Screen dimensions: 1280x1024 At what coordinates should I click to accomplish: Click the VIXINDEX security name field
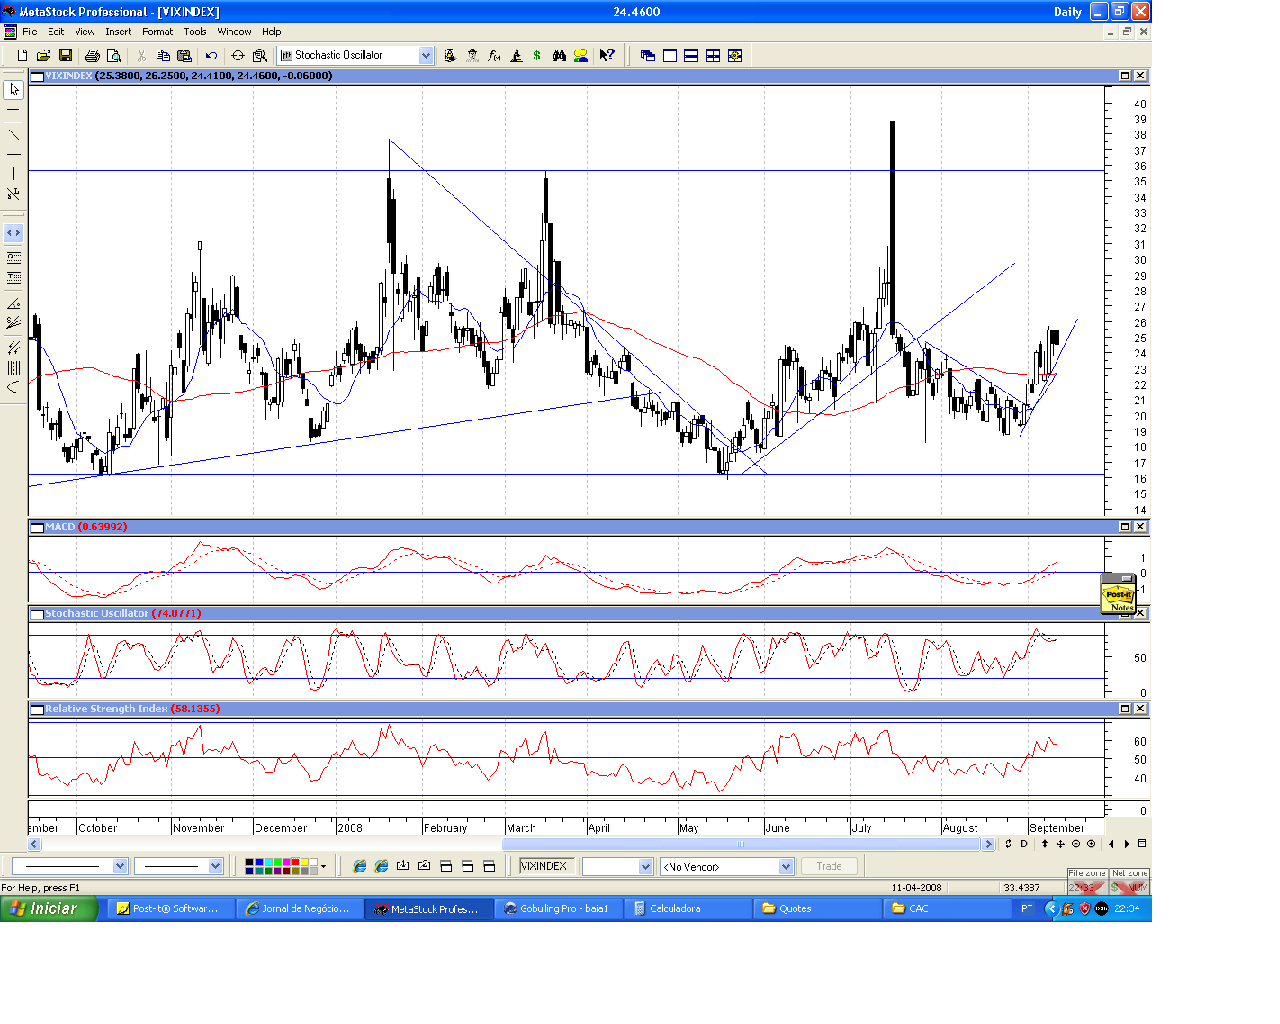tap(547, 867)
